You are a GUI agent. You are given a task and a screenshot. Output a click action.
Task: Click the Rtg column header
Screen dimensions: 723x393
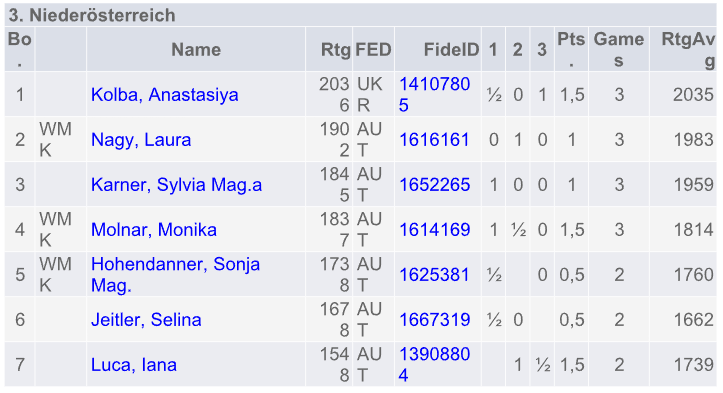click(336, 49)
